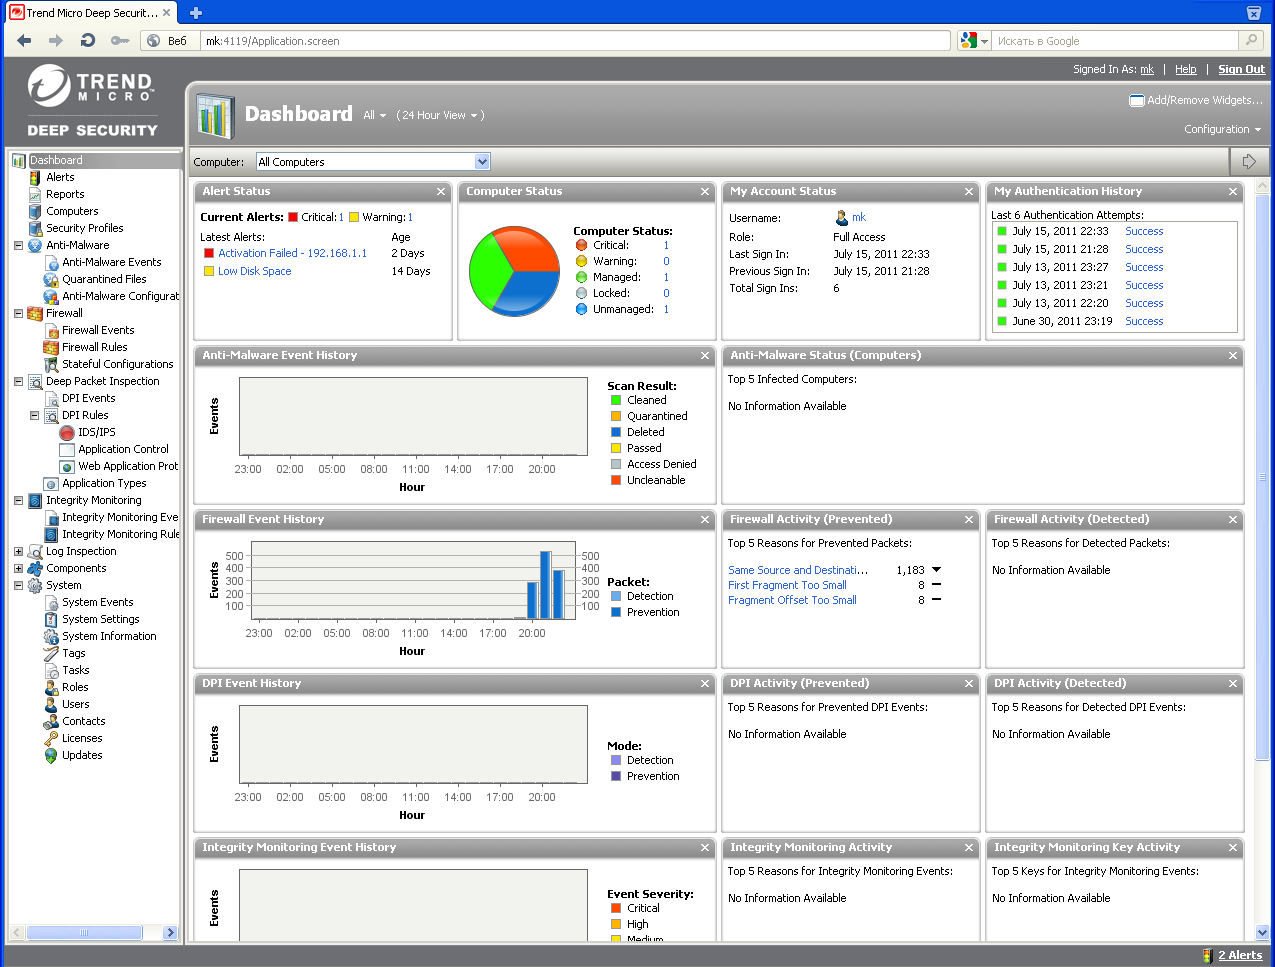
Task: Open System Settings in the sidebar
Action: click(100, 620)
